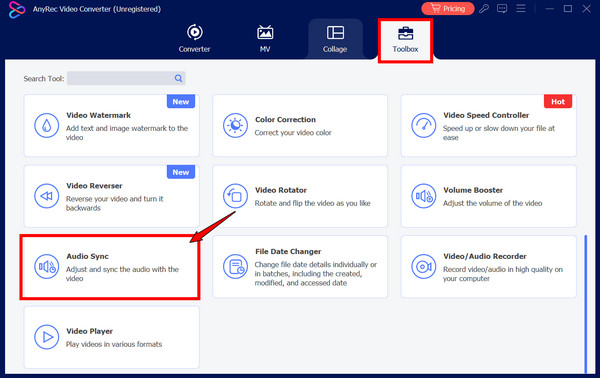Click the Video Reverser title text
The width and height of the screenshot is (600, 378).
tap(94, 186)
